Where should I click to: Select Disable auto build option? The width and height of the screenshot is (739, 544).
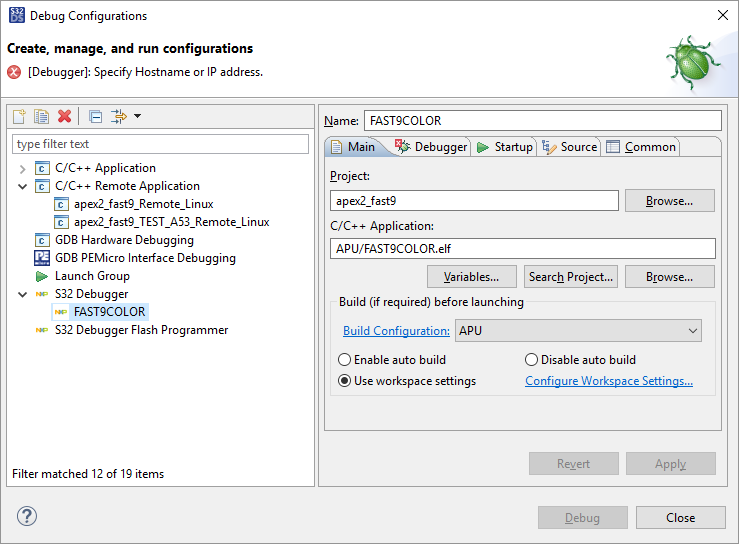click(531, 360)
